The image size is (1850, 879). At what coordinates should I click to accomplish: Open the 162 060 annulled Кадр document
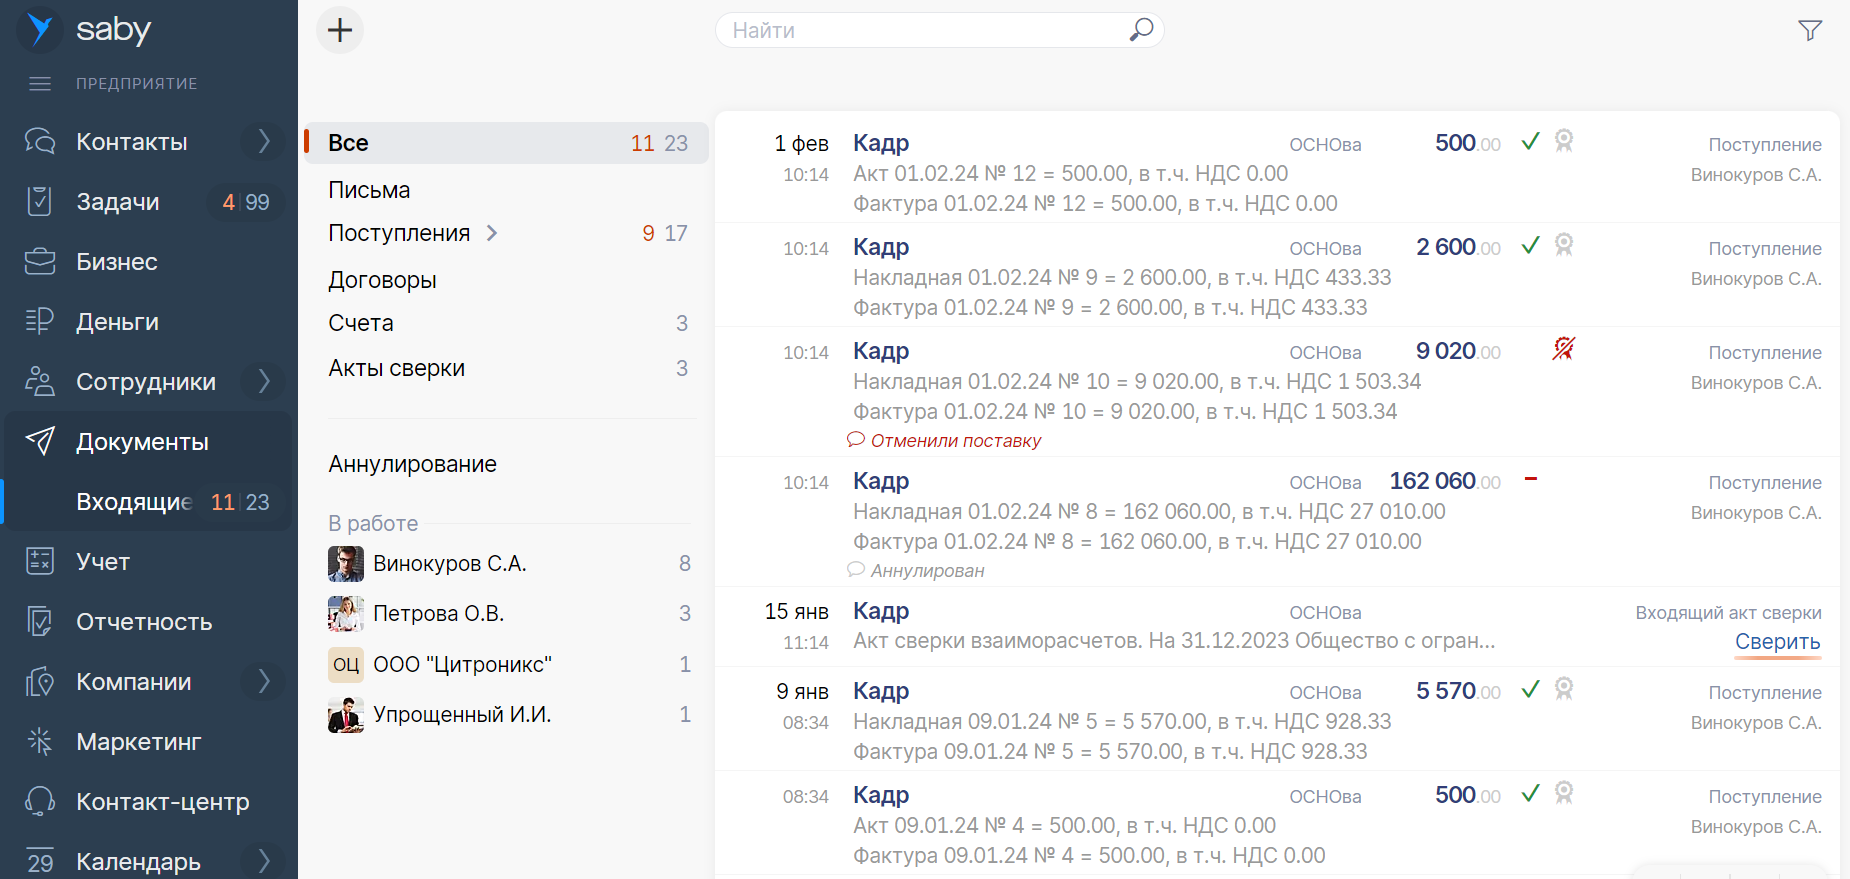click(1148, 512)
